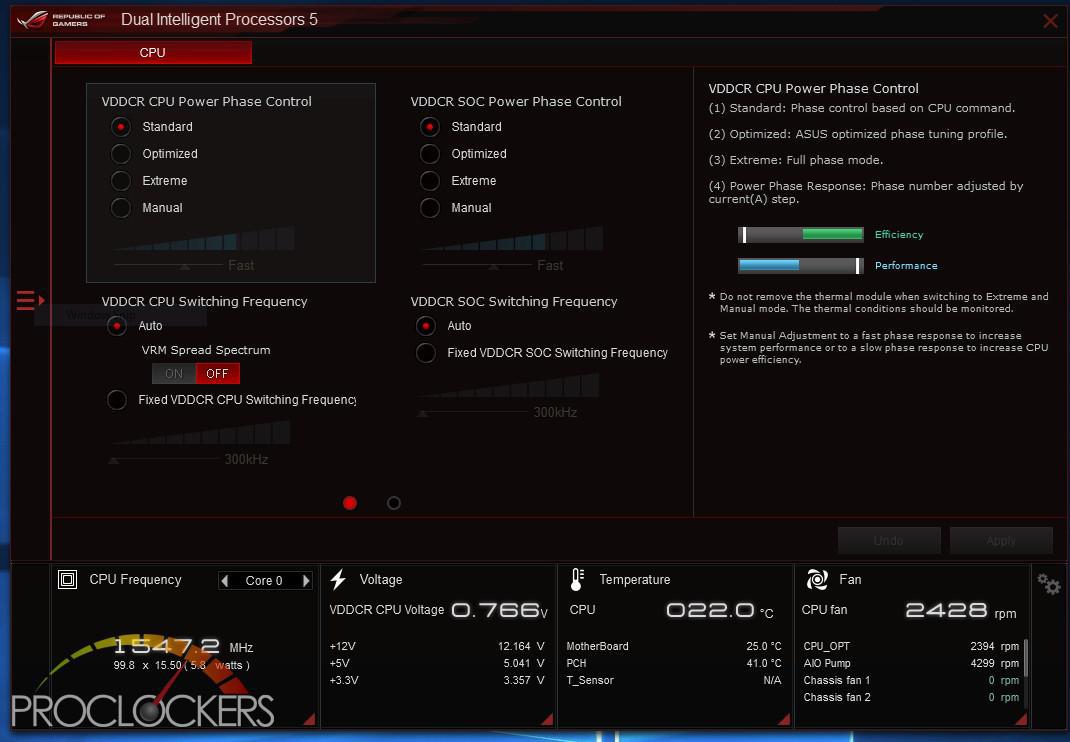Viewport: 1070px width, 742px height.
Task: Click the PCH temperature row
Action: [674, 663]
